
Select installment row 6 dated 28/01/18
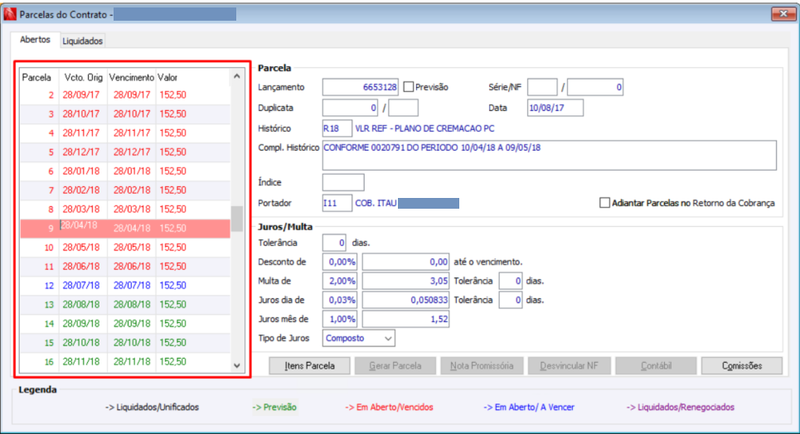point(126,171)
